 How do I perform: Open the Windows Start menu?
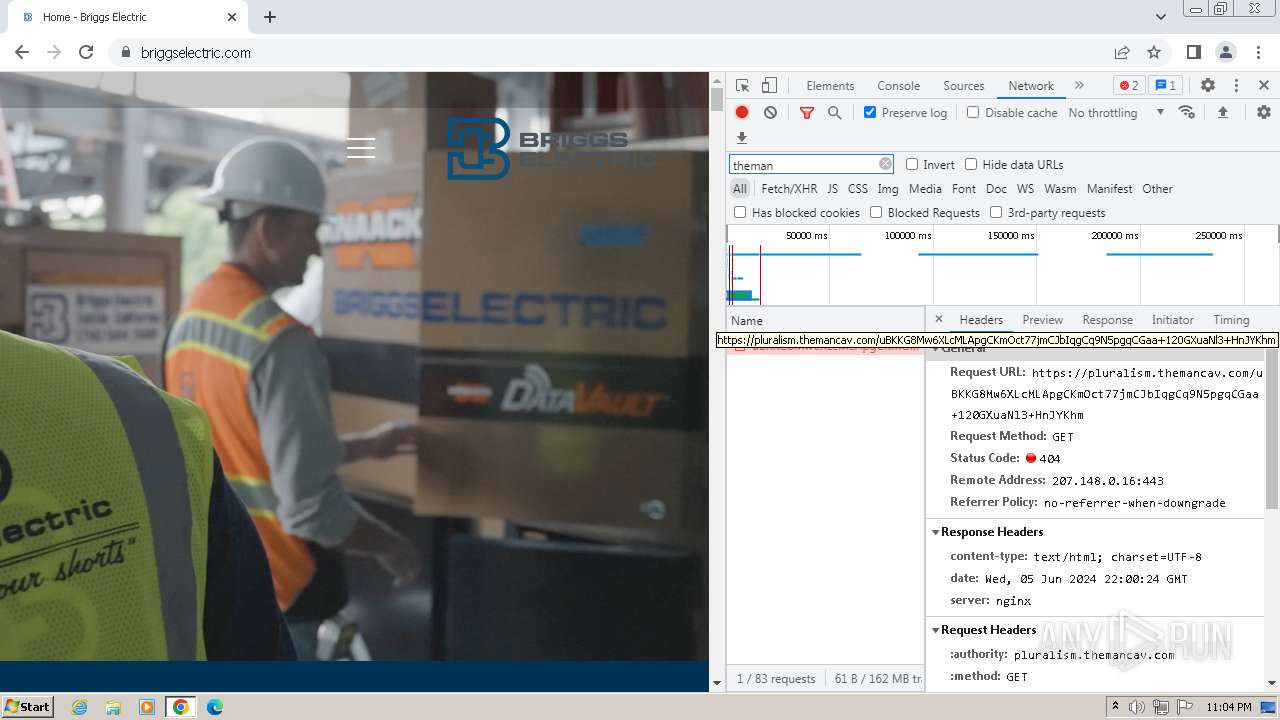tap(28, 707)
